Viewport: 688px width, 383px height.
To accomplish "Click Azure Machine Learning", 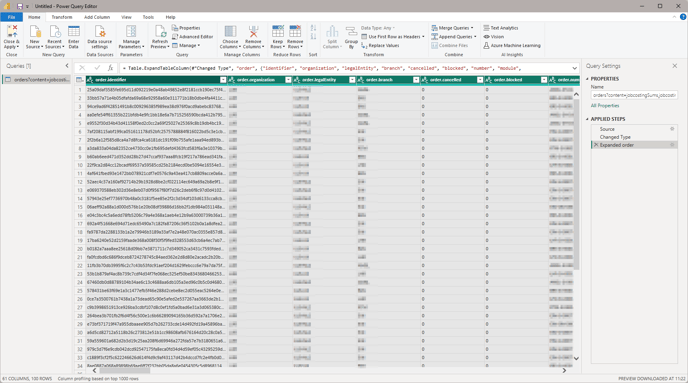I will 512,46.
